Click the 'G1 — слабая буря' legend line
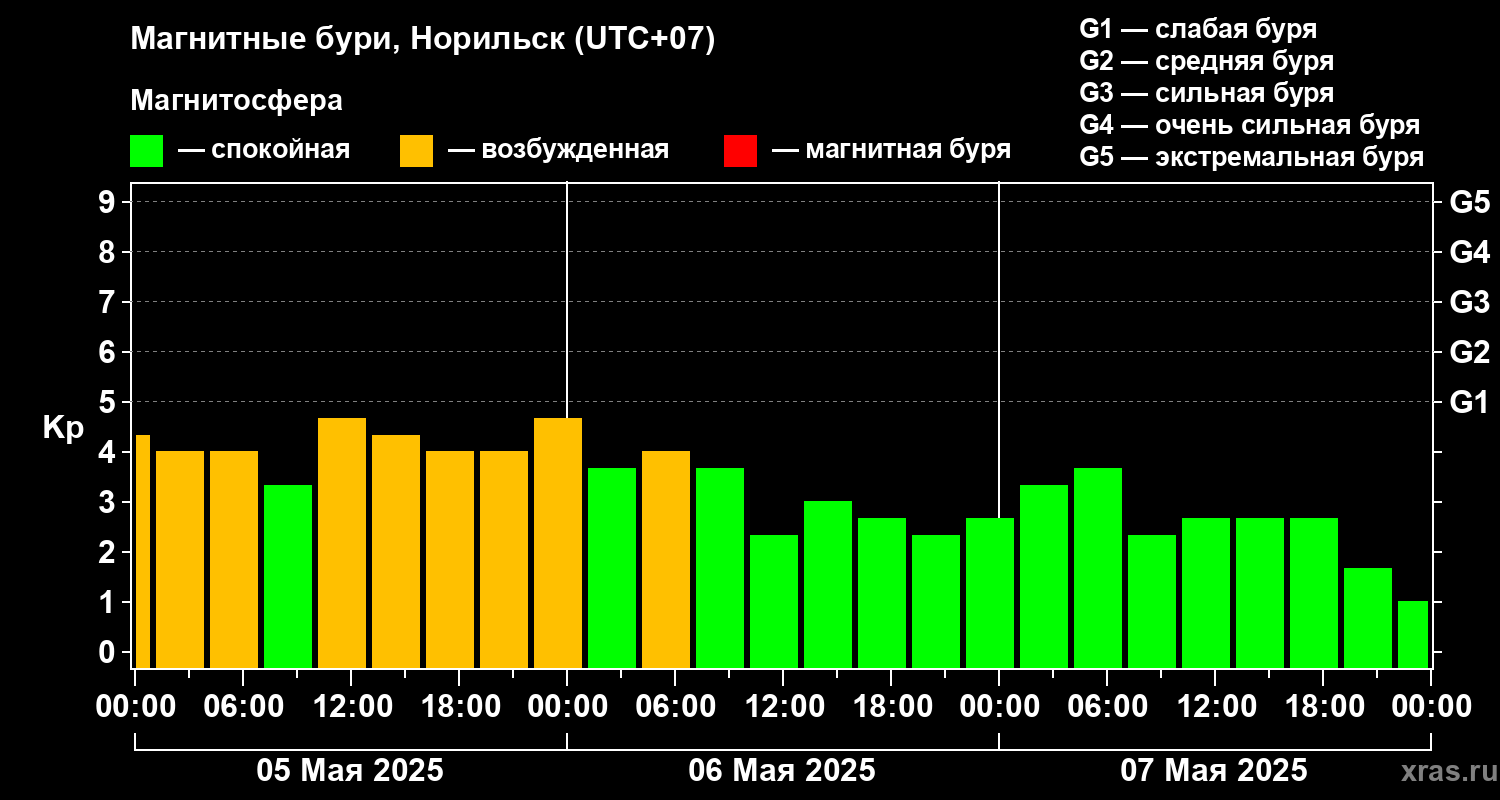Screen dimensions: 1500x800 [x=1198, y=29]
